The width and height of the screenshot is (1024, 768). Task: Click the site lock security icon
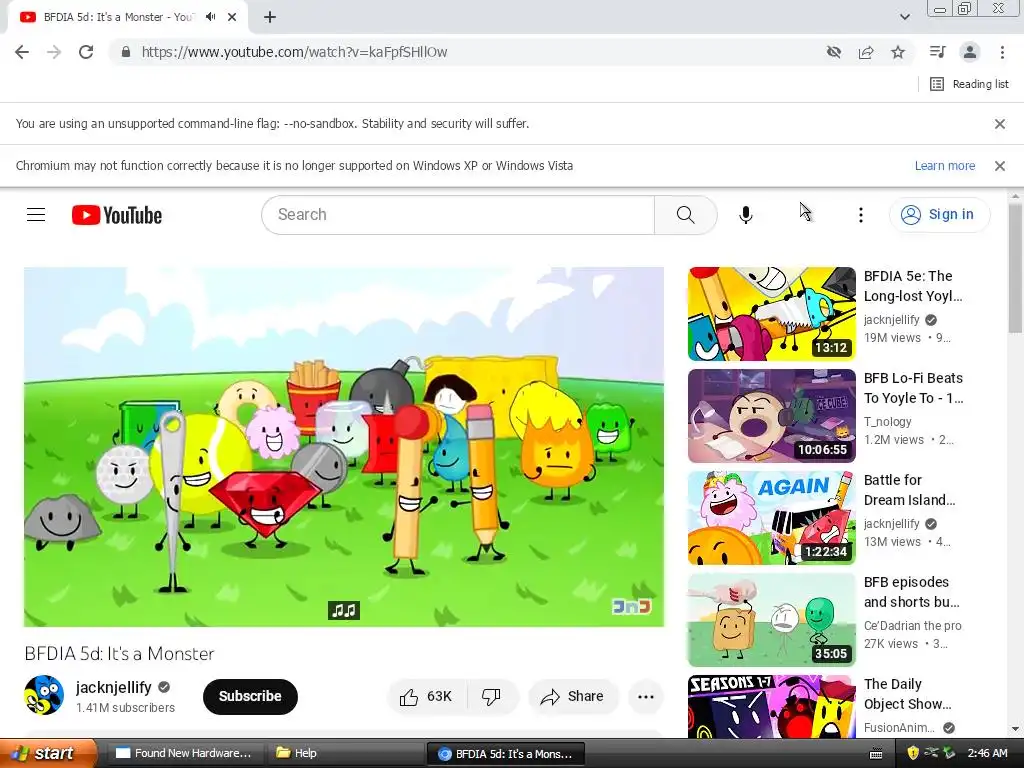[126, 52]
